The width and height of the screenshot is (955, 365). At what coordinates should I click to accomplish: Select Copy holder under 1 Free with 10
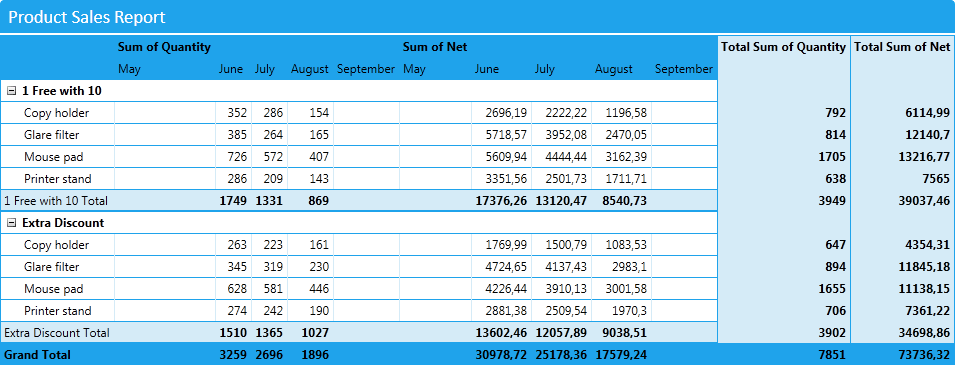[x=57, y=113]
